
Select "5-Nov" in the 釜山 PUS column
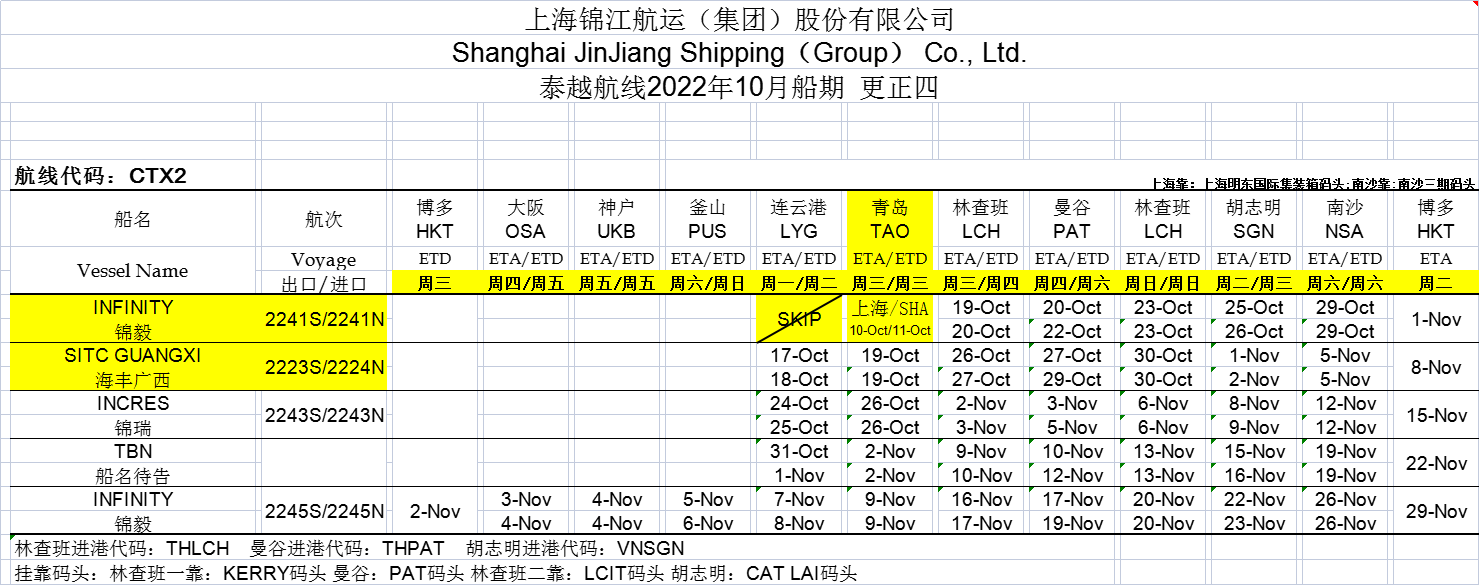(707, 499)
